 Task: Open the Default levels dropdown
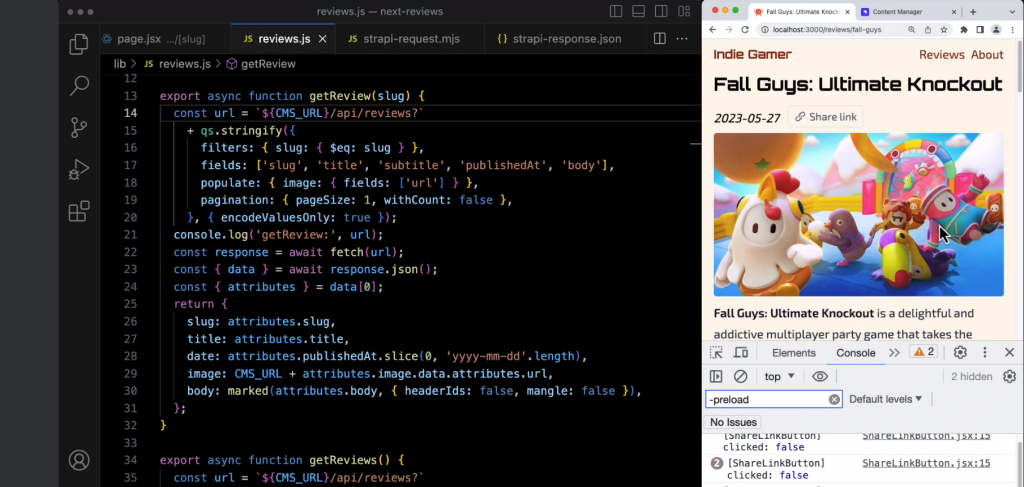886,399
